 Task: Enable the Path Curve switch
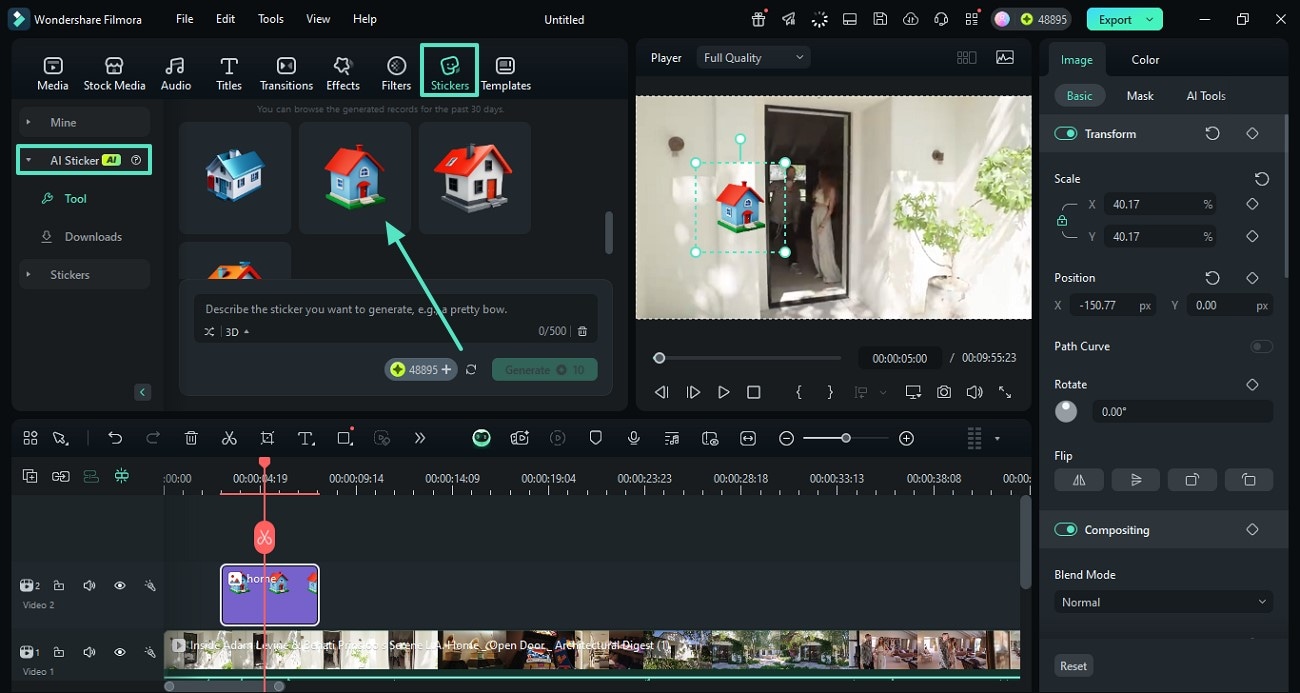click(x=1262, y=346)
